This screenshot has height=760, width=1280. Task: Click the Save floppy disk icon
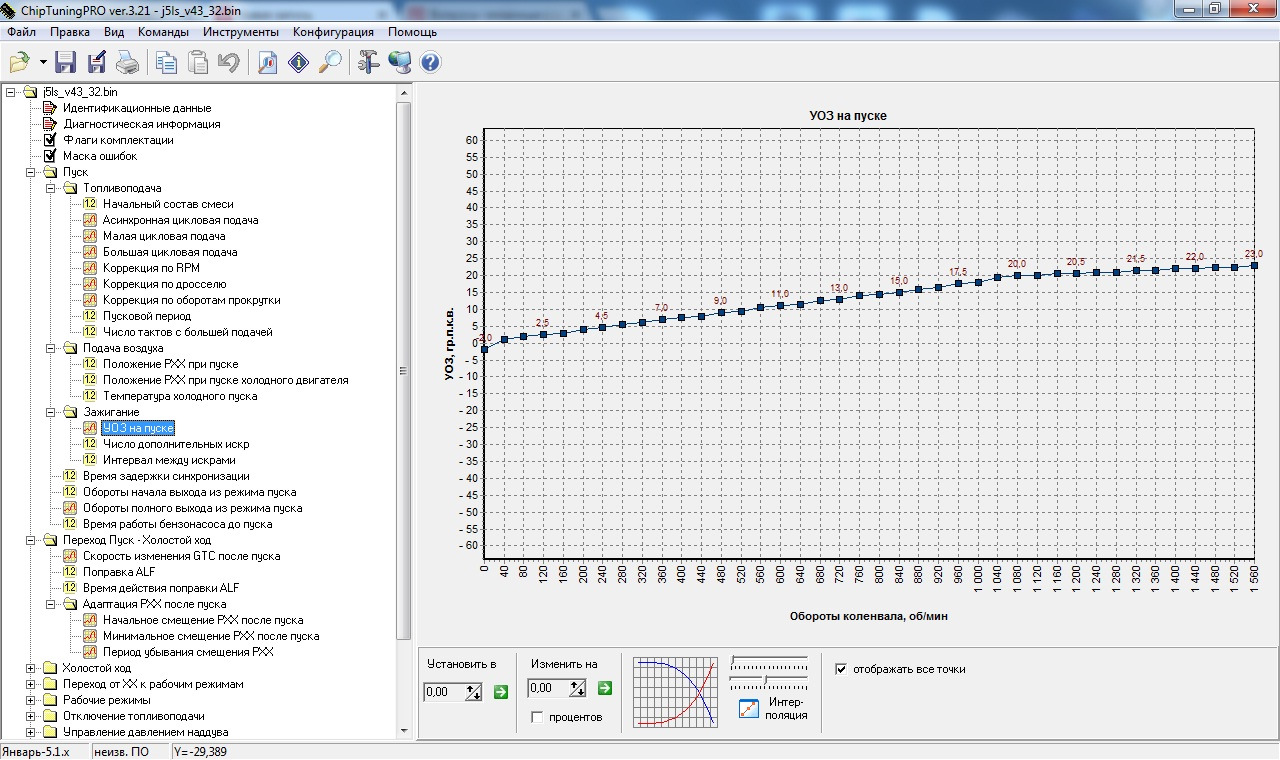[x=66, y=62]
